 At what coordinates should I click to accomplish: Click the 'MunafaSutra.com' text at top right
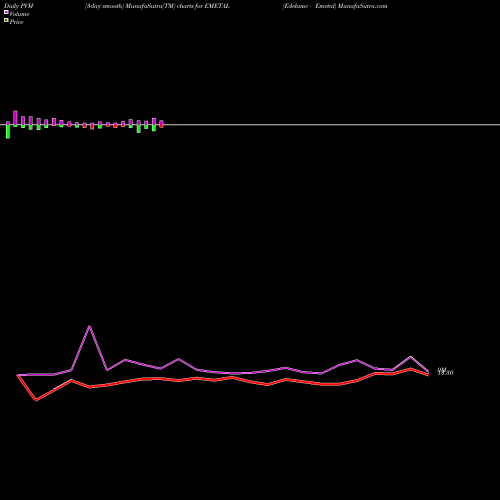[x=362, y=6]
